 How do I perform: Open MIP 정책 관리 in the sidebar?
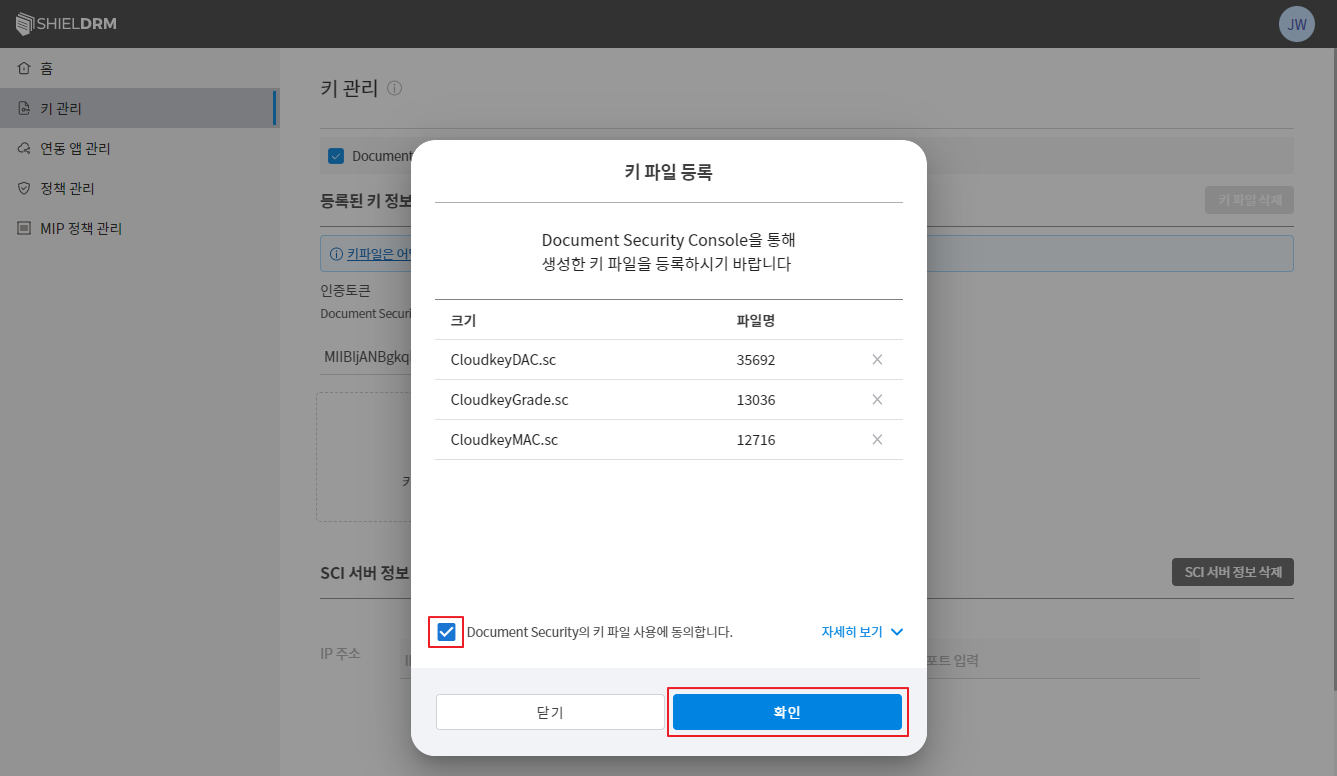tap(140, 228)
